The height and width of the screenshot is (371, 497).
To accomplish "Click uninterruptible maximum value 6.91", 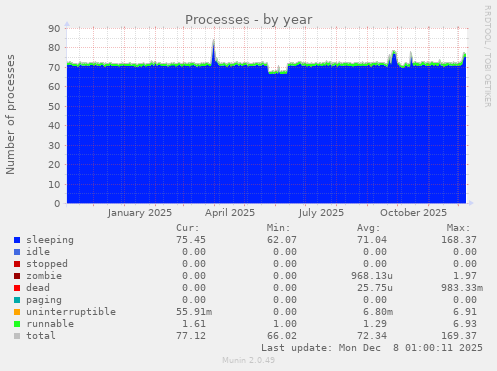I will click(x=465, y=312).
